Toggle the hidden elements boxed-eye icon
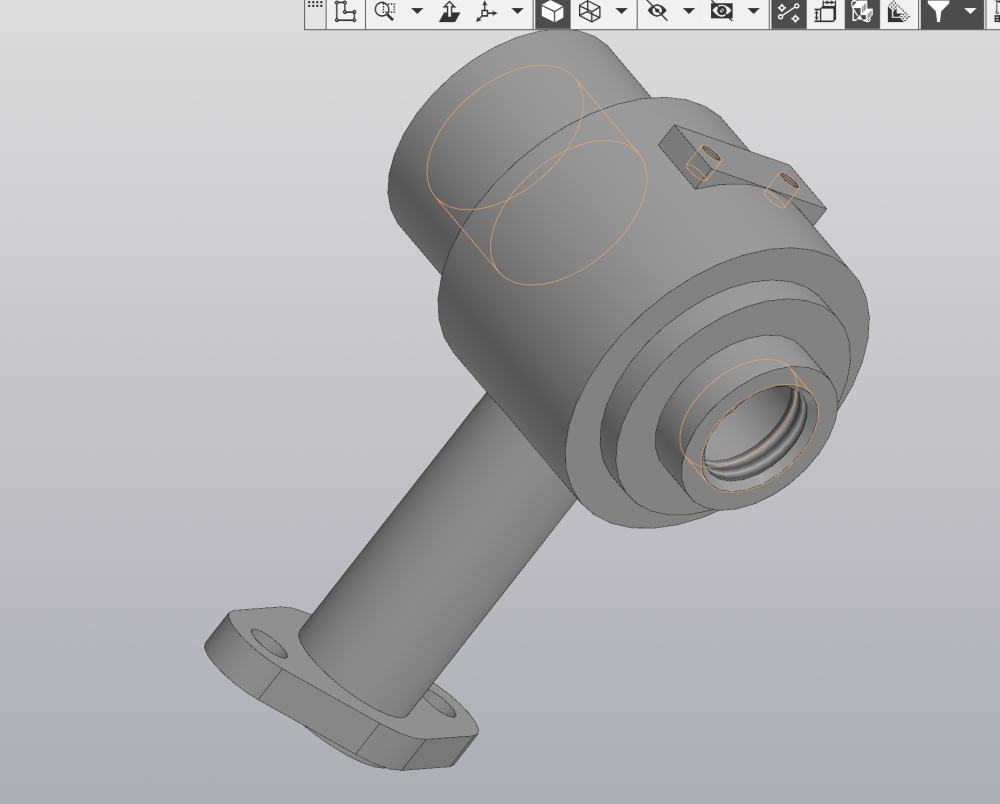Screen dimensions: 1000x804 point(721,11)
